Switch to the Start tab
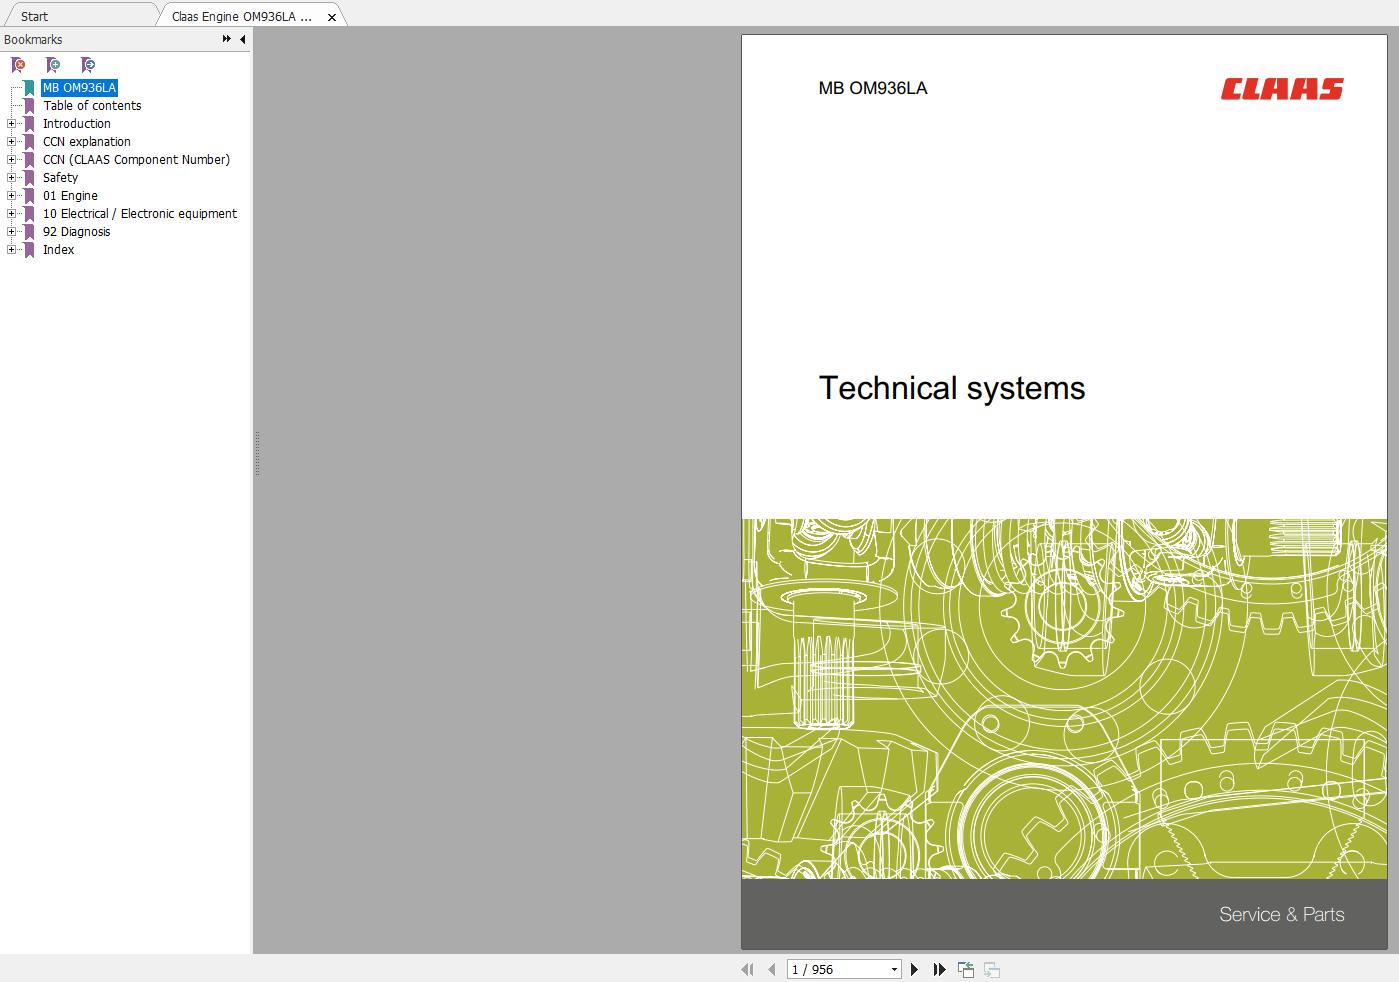This screenshot has height=982, width=1399. pos(34,16)
